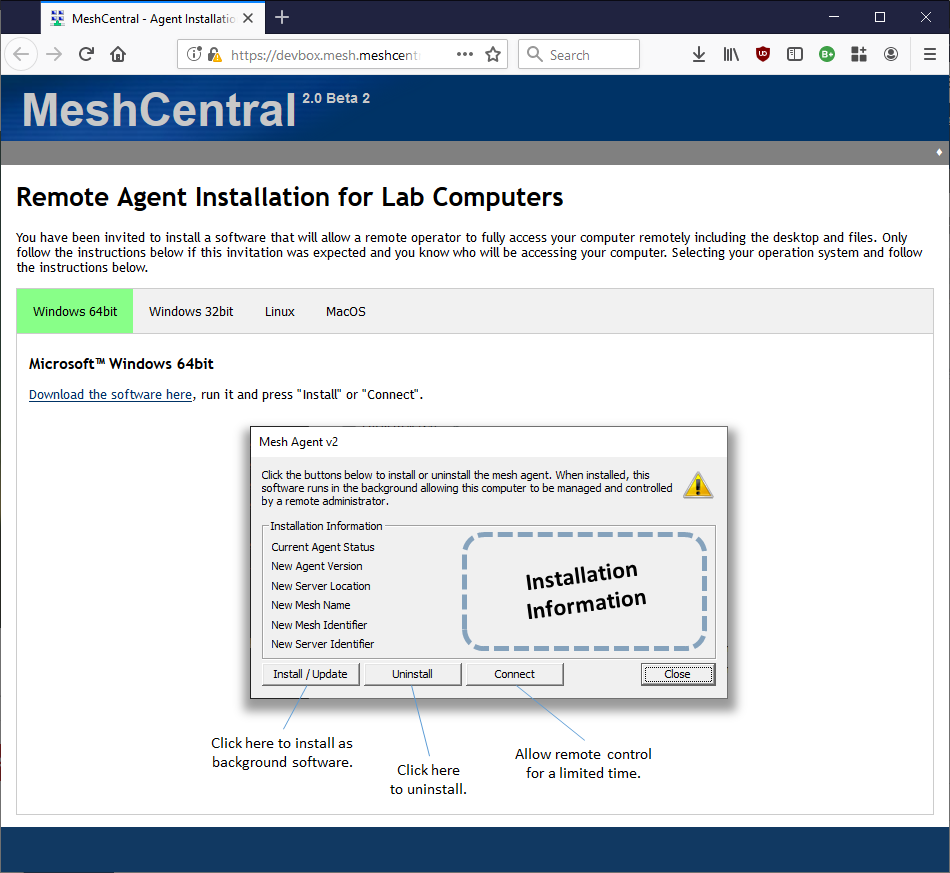
Task: Open page actions three-dot menu
Action: point(465,55)
